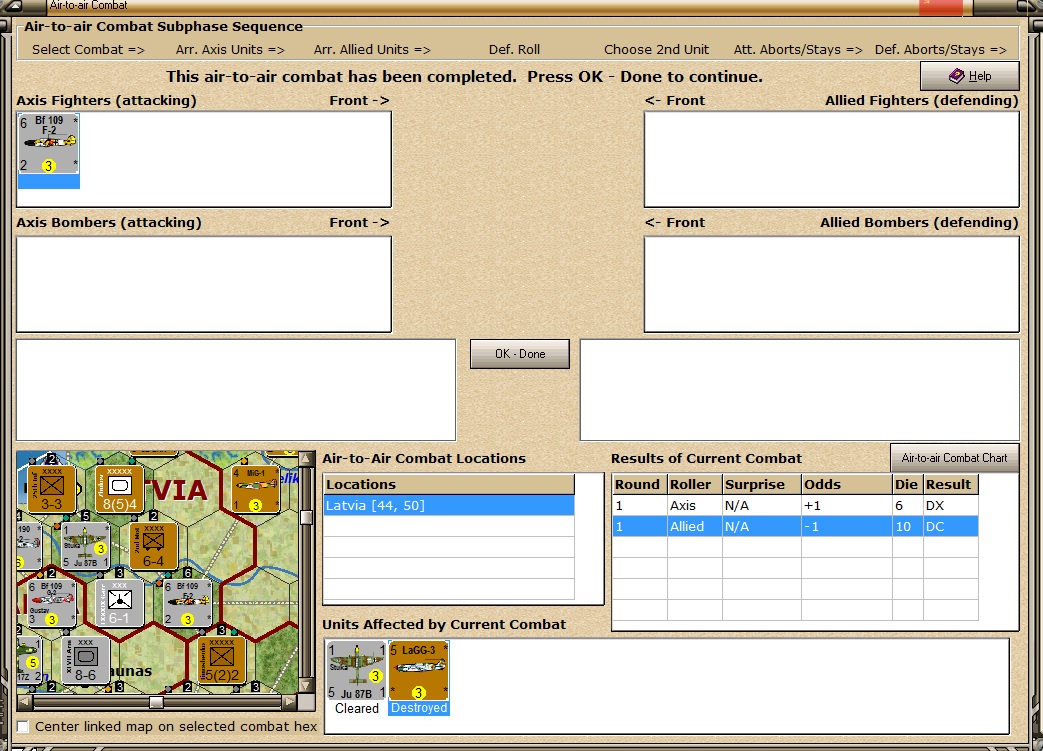Open the Air-to-air Combat Chart

[x=954, y=458]
